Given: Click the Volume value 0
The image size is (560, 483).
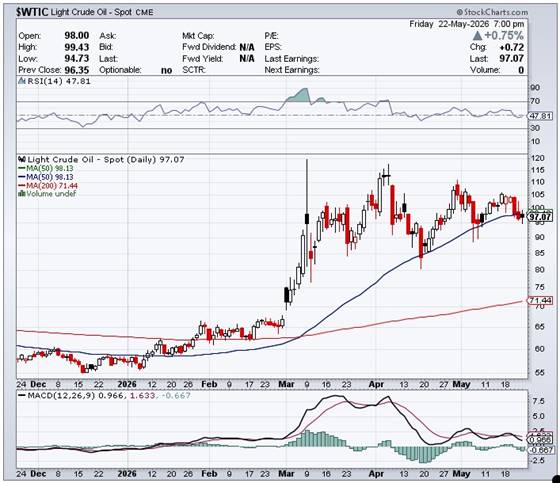Looking at the screenshot, I should click(521, 70).
